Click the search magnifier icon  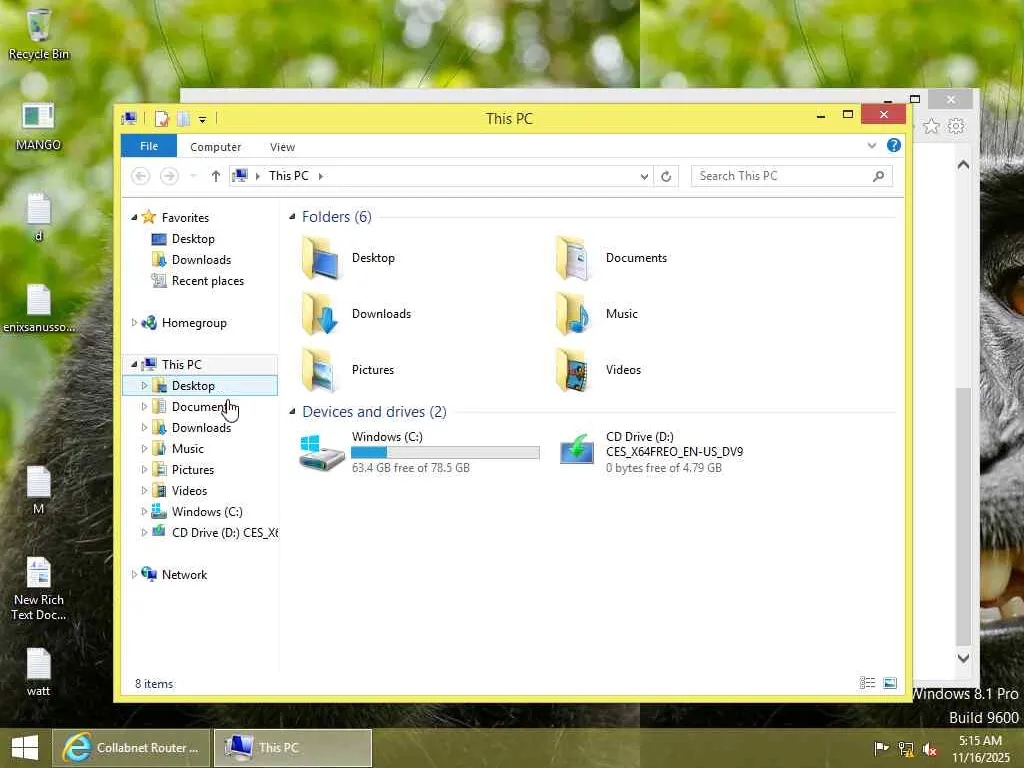(879, 176)
